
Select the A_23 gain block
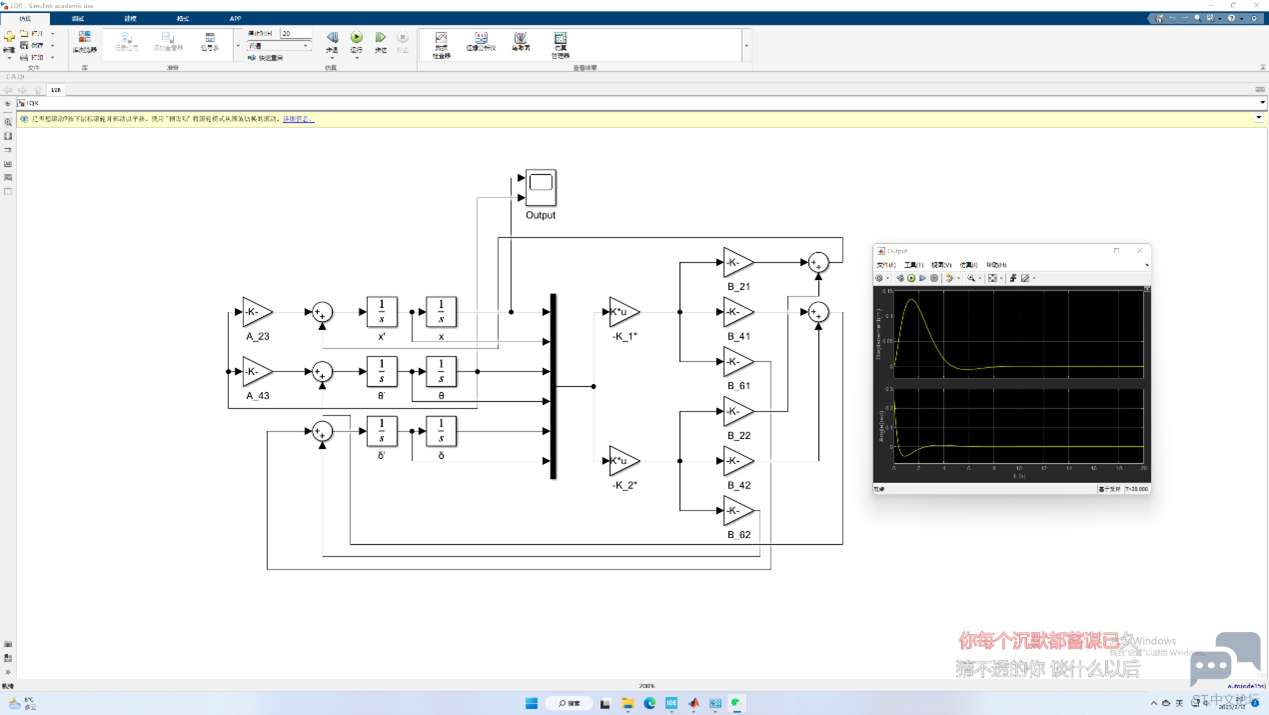257,312
